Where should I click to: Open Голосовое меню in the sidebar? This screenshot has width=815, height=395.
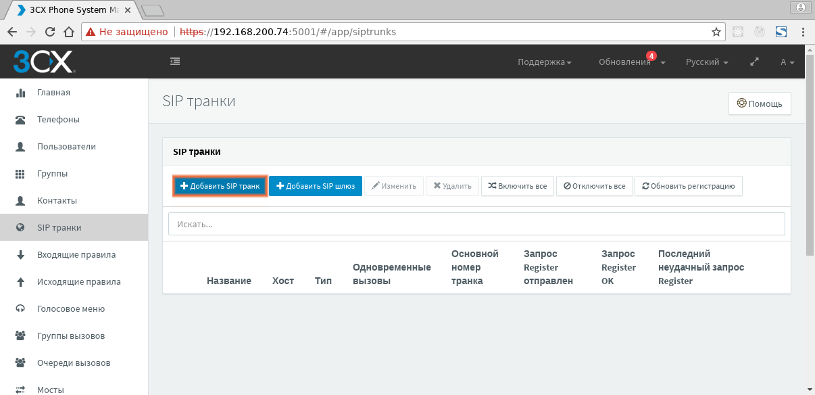pos(74,309)
